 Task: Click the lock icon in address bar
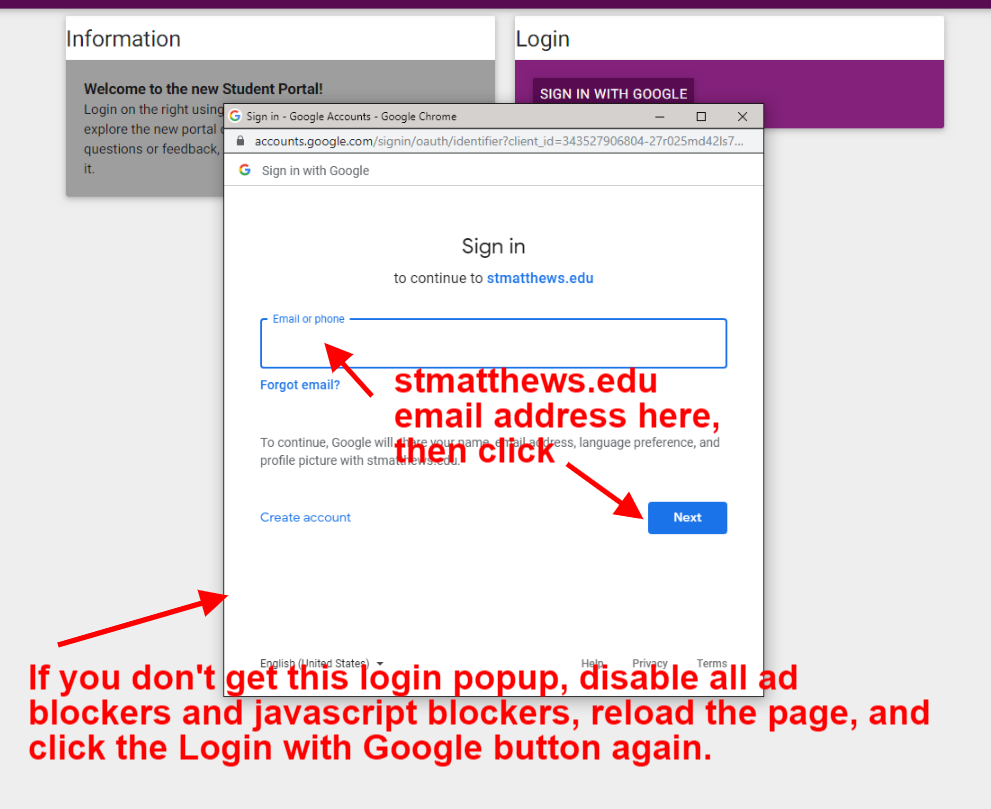[240, 142]
